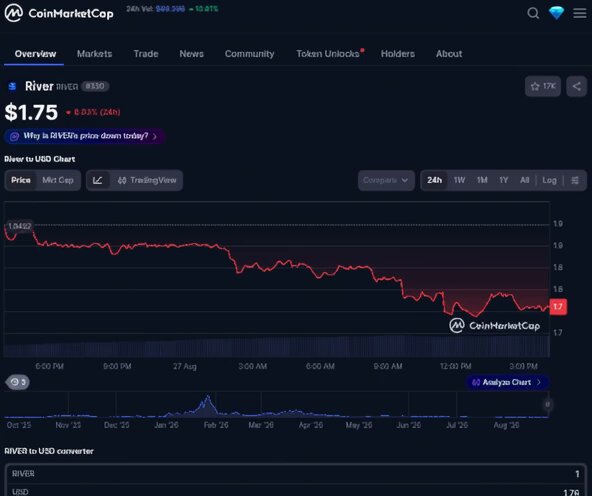Expand the Compare dropdown
The height and width of the screenshot is (496, 592).
(x=386, y=180)
